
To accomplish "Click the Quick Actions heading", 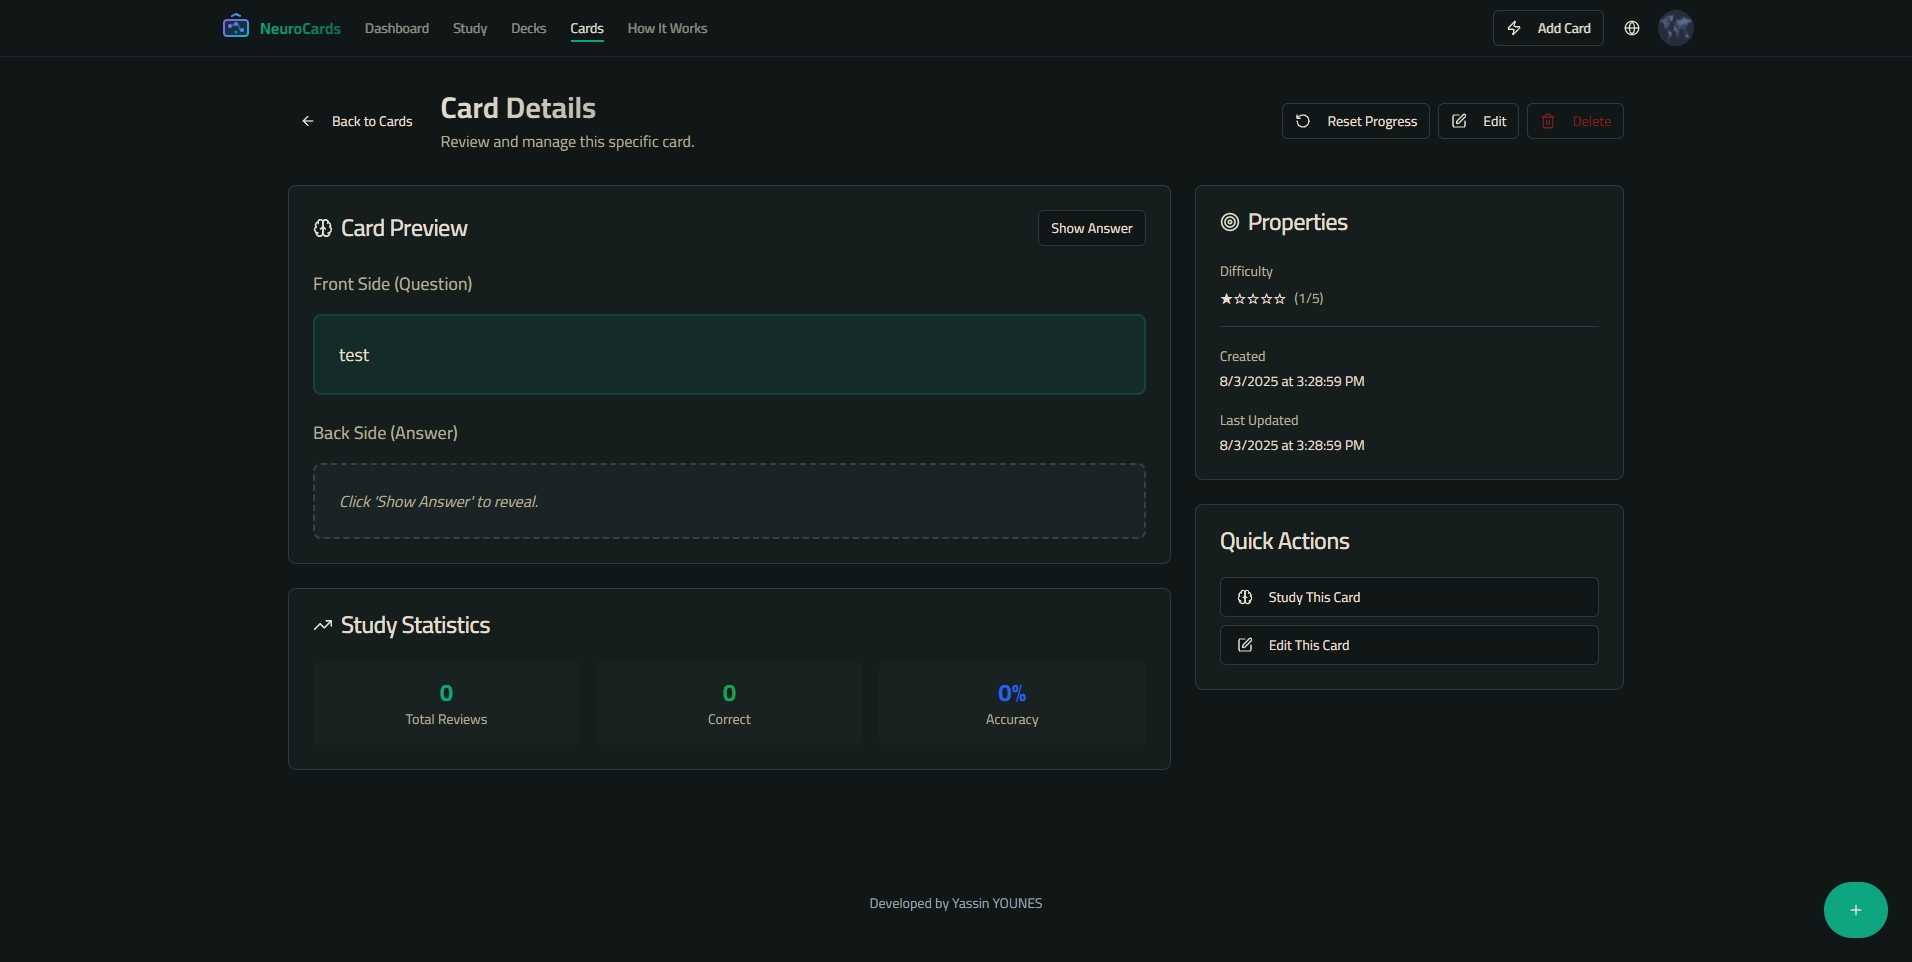I will pos(1285,541).
